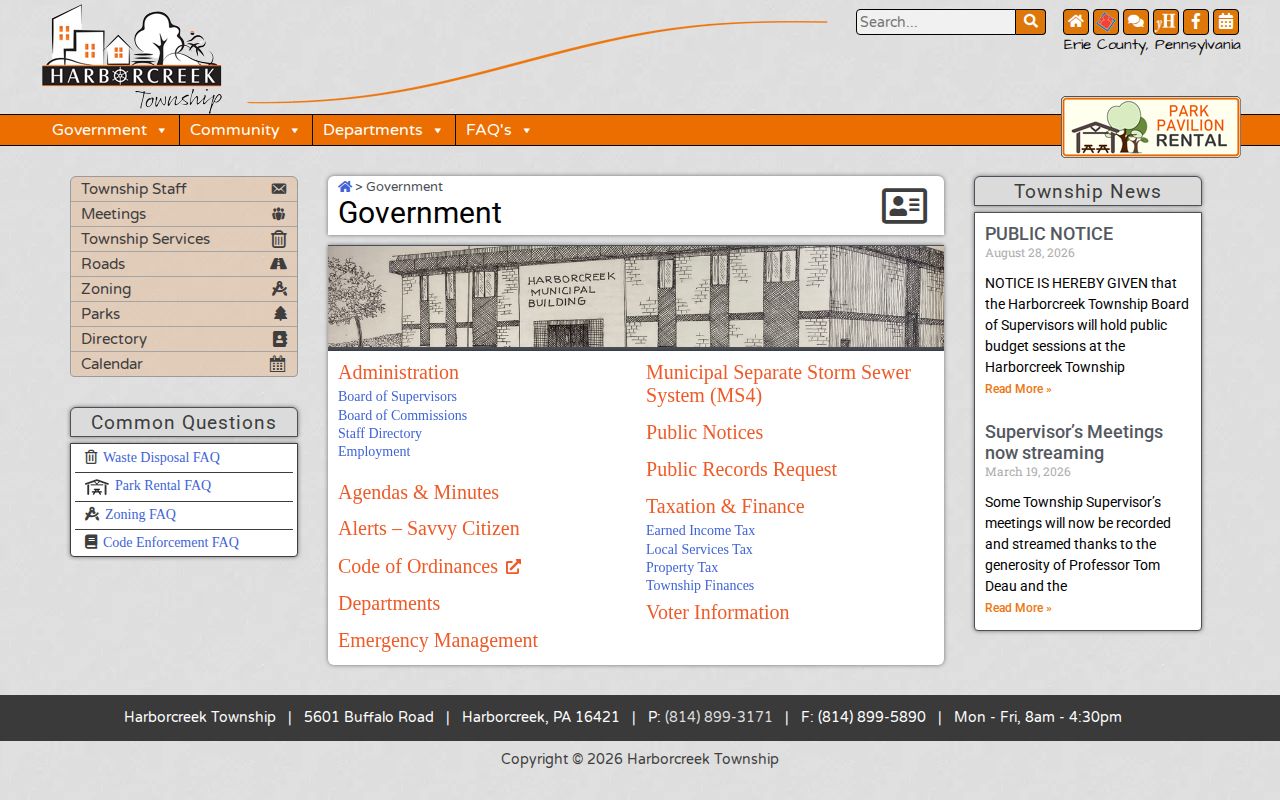Click the municipal building sketch image

pyautogui.click(x=636, y=298)
